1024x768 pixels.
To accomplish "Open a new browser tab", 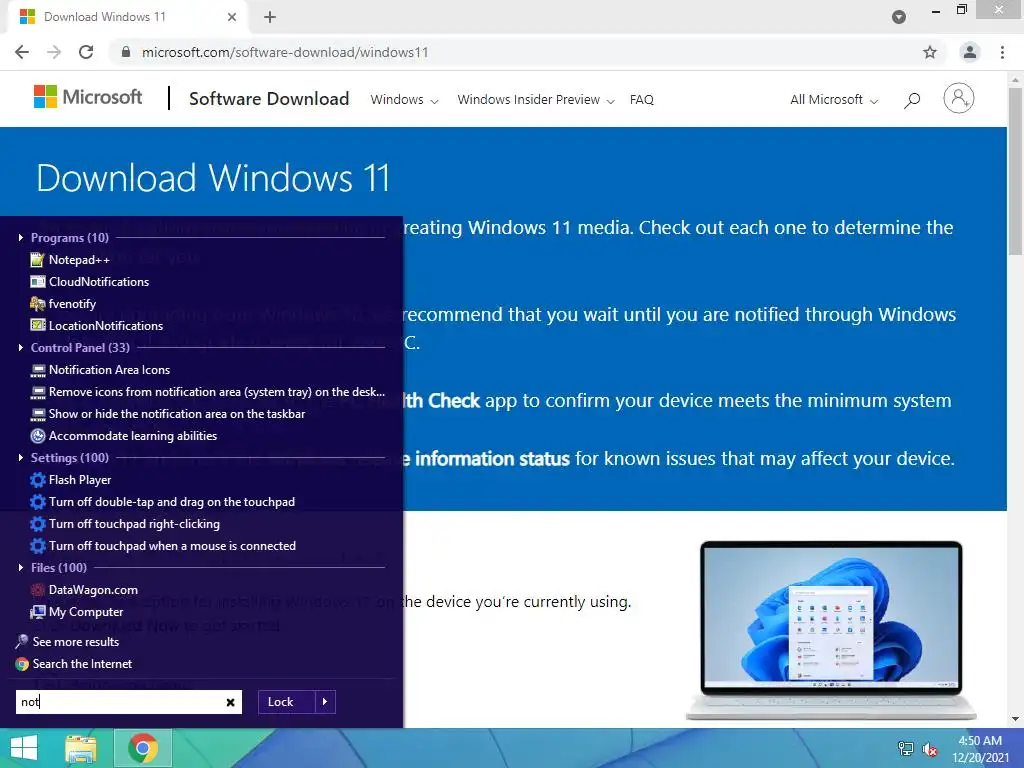I will click(270, 17).
